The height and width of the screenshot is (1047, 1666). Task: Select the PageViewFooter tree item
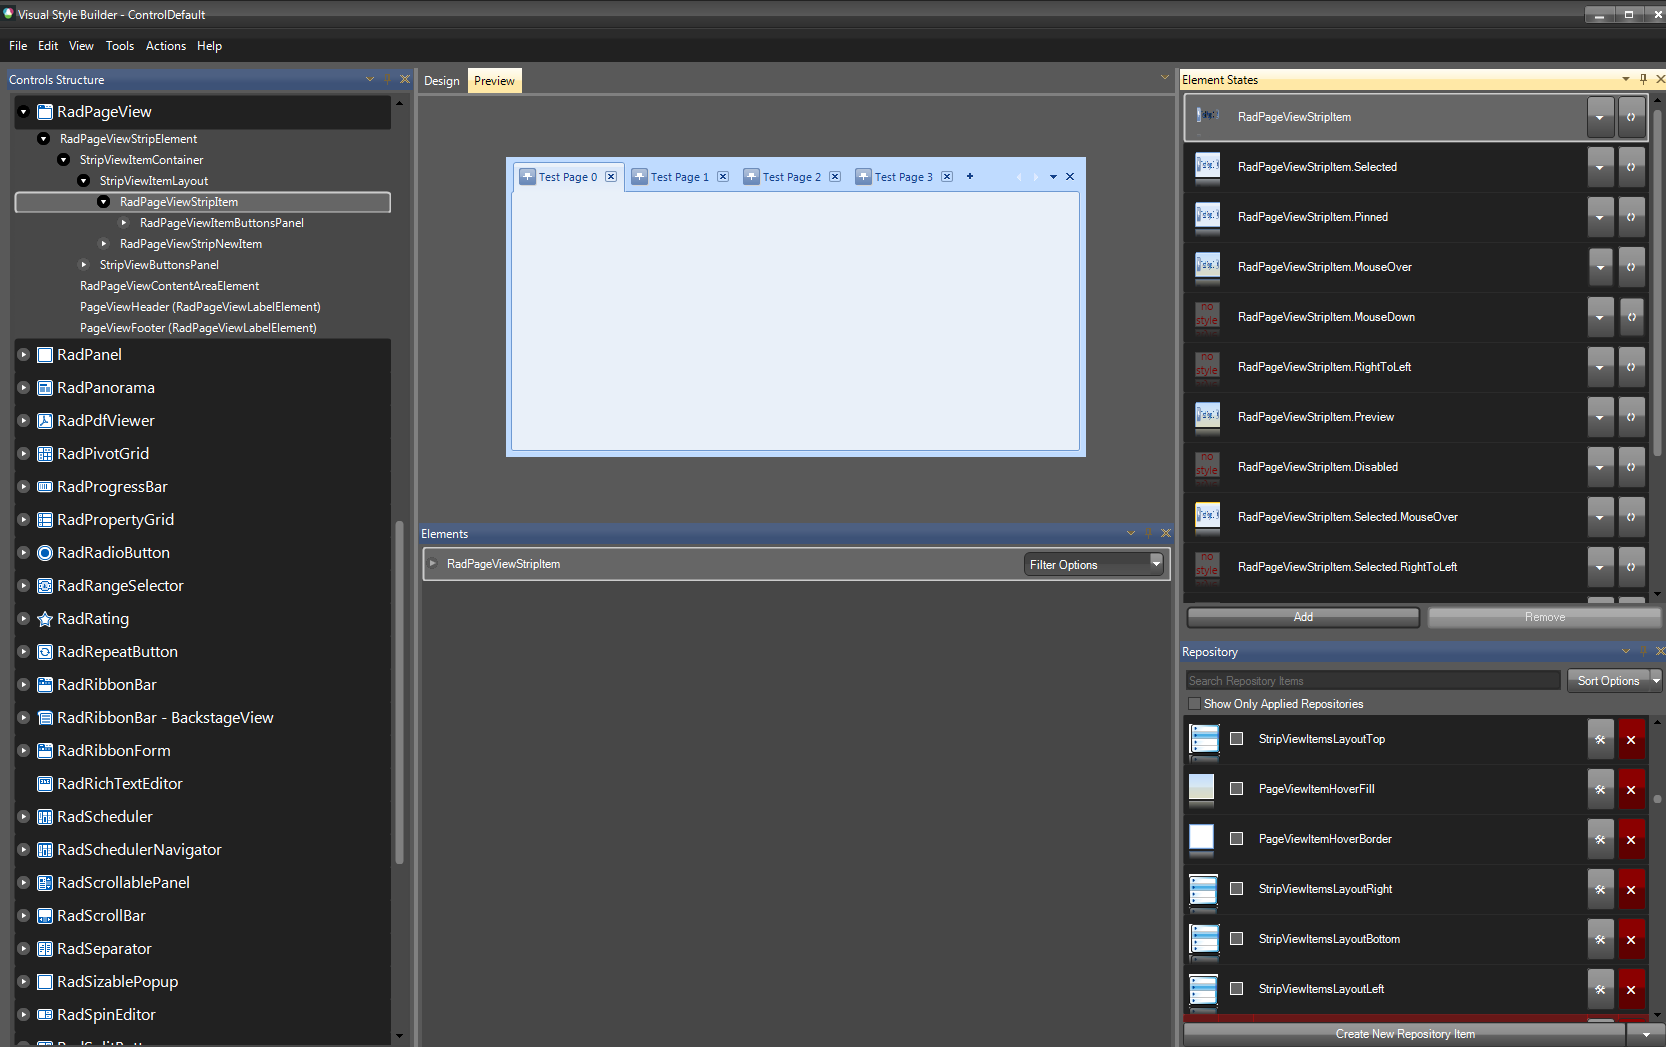click(198, 328)
